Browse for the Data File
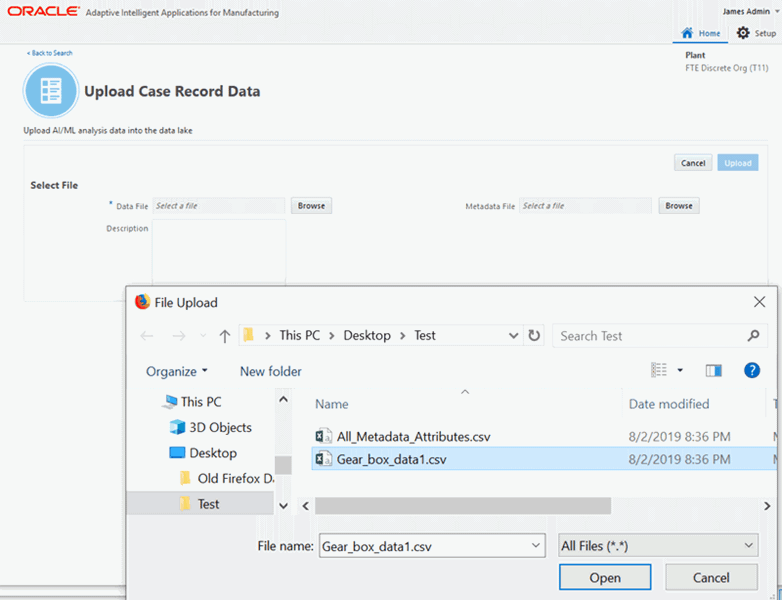The image size is (782, 600). tap(311, 205)
